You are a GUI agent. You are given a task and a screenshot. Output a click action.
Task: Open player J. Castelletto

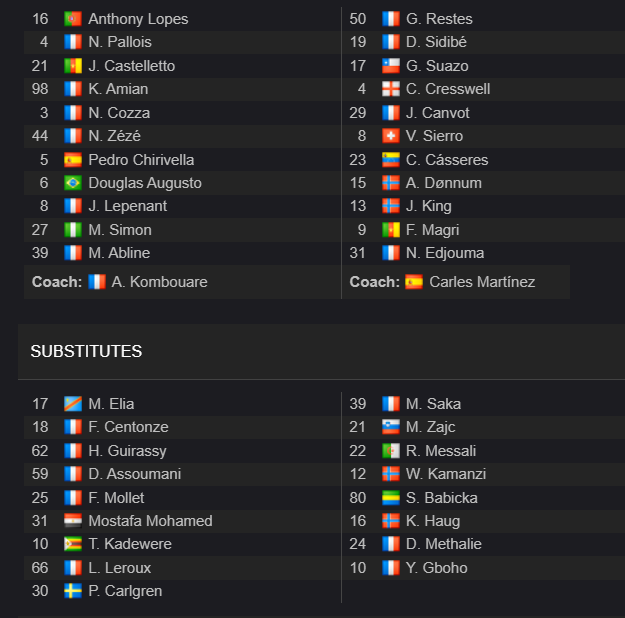pyautogui.click(x=132, y=66)
